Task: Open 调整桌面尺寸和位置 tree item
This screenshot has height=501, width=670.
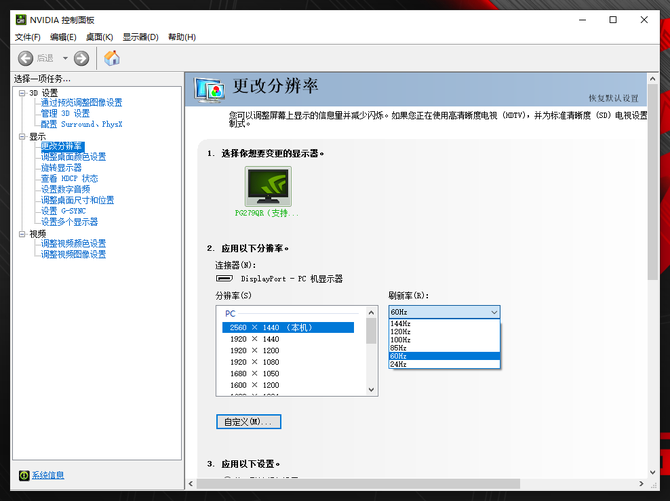Action: tap(77, 200)
